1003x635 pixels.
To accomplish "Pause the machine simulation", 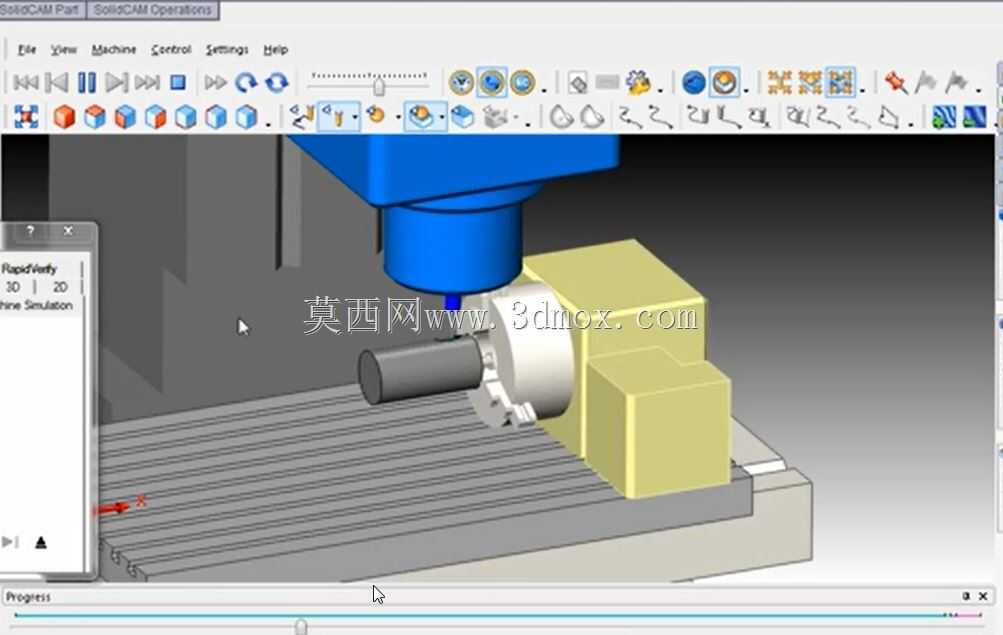I will click(x=86, y=82).
